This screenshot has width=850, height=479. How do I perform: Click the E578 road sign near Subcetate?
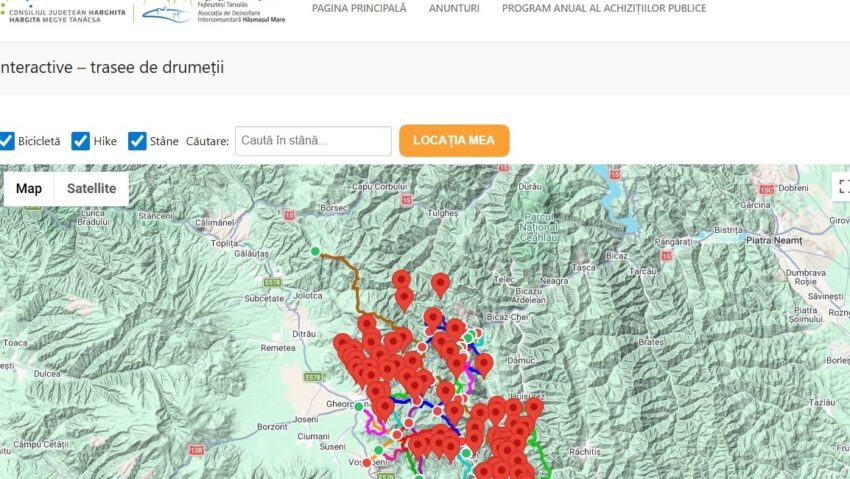pyautogui.click(x=272, y=282)
